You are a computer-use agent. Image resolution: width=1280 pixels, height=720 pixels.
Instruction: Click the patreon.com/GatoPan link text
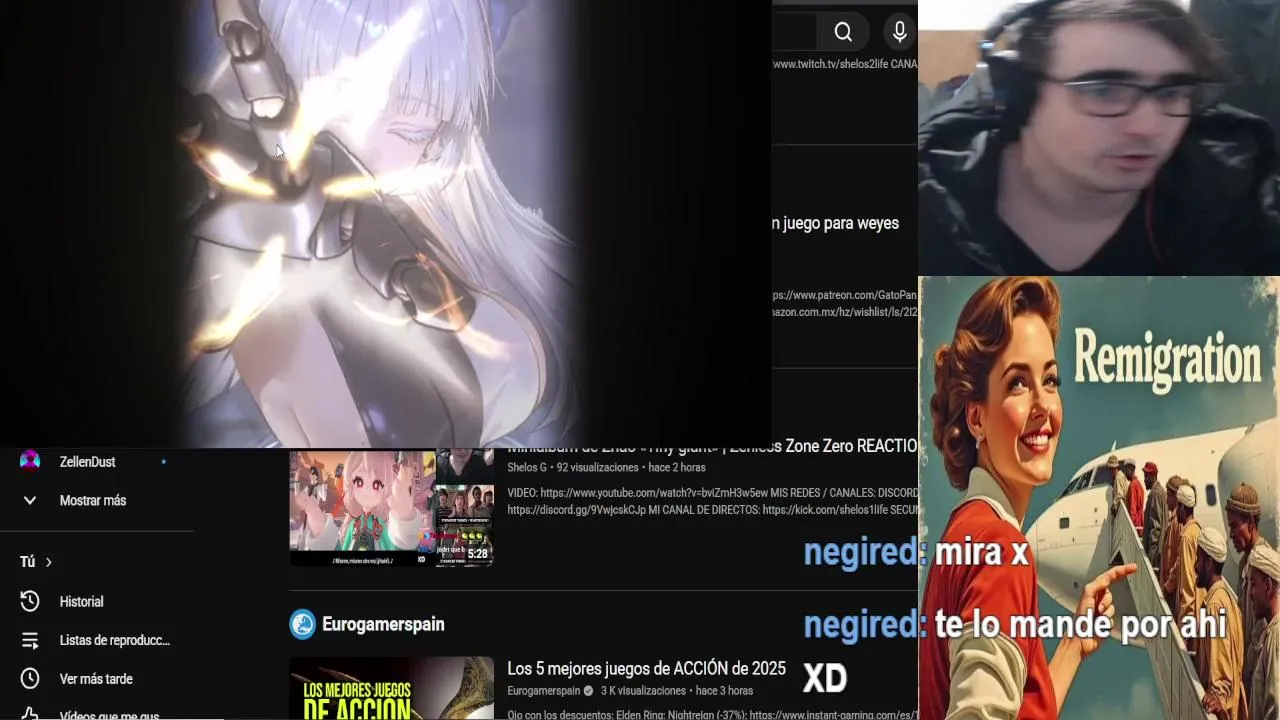point(845,295)
